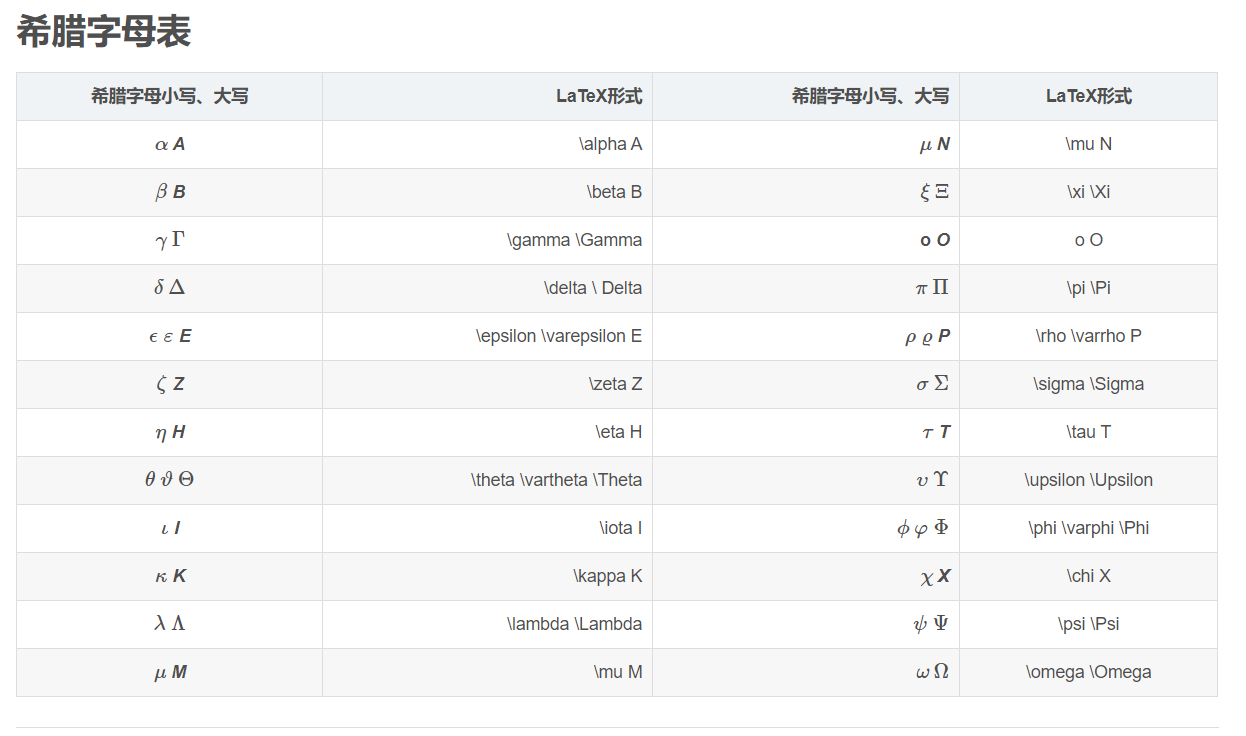Select the \epsilon \varepsilon E code
Viewport: 1246px width, 736px height.
tap(559, 336)
